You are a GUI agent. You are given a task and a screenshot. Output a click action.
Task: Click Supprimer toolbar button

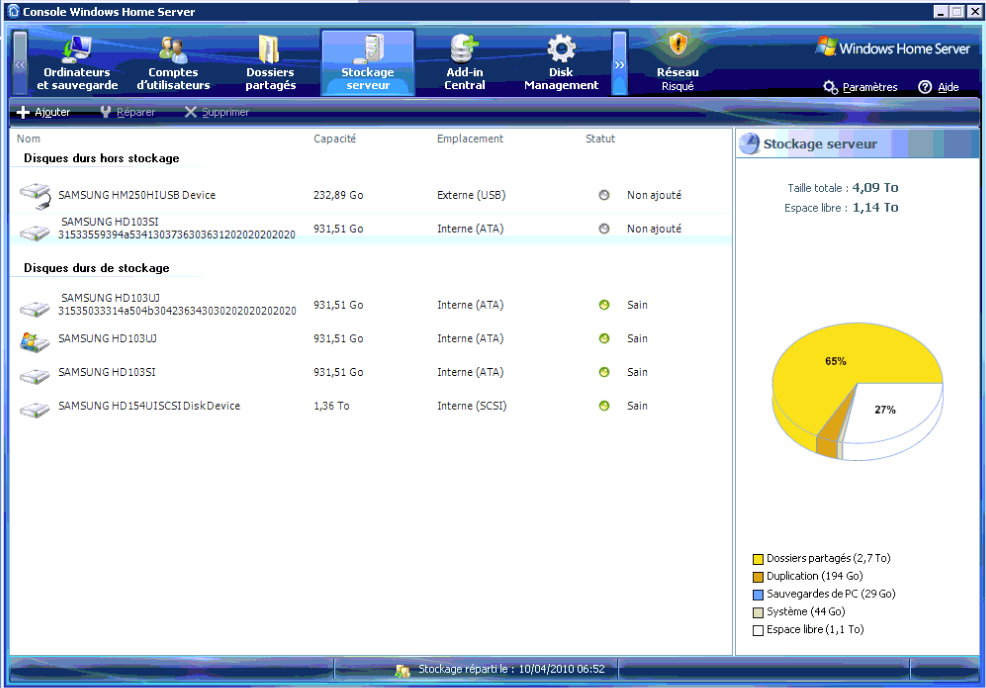point(216,112)
